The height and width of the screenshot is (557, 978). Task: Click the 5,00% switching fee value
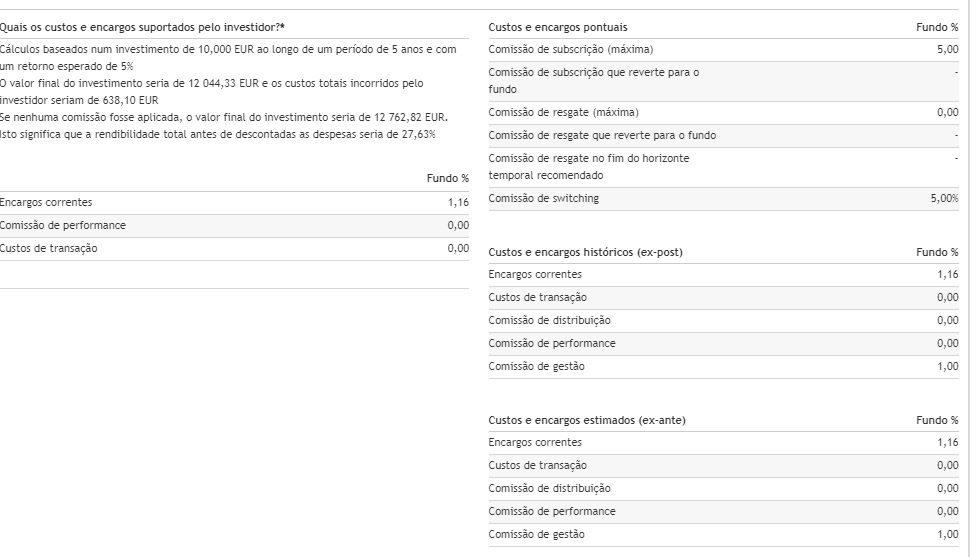pos(944,198)
